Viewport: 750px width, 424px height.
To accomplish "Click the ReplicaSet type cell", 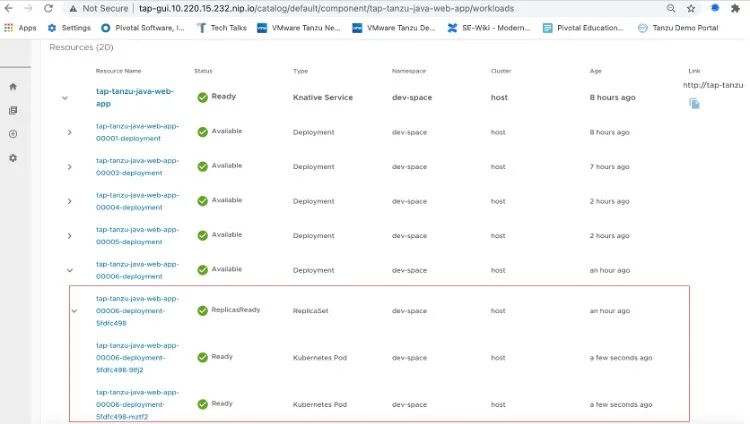I will coord(310,311).
